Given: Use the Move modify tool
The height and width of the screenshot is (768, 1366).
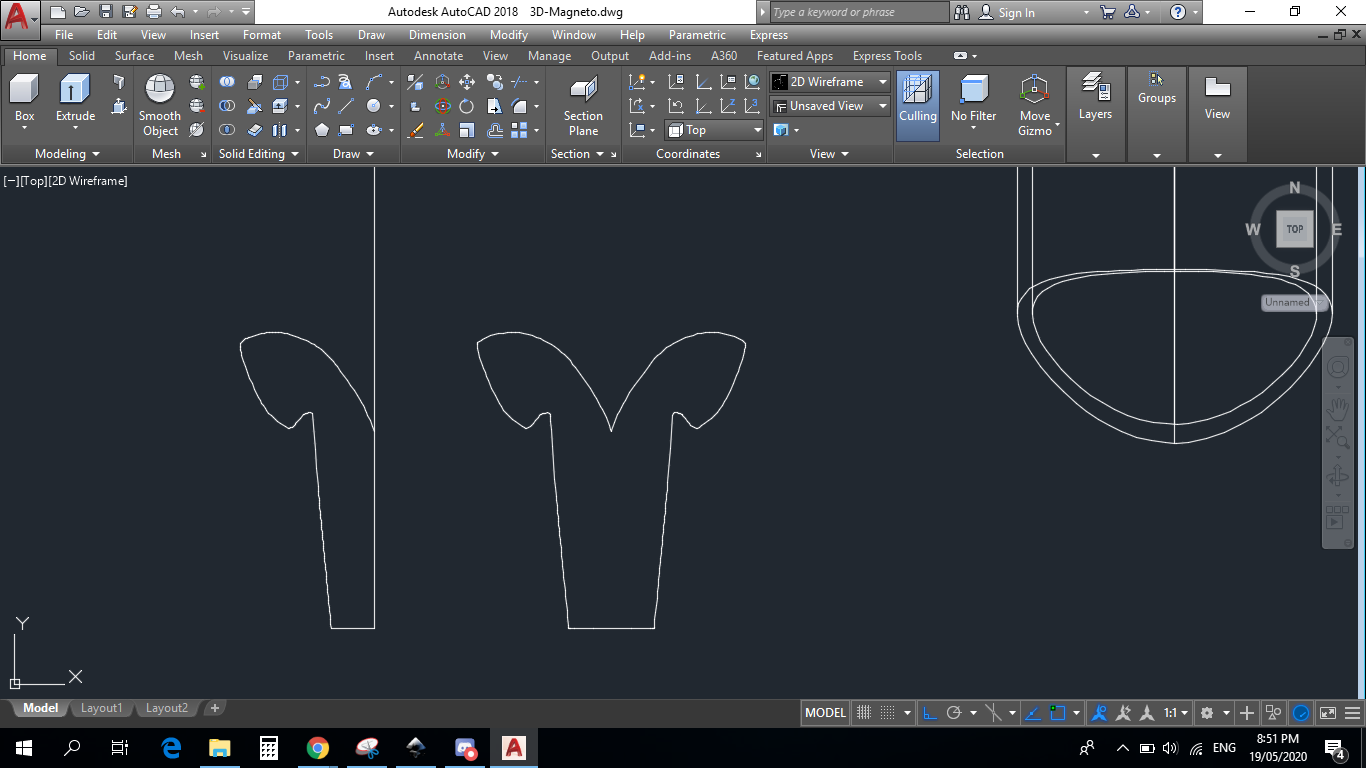Looking at the screenshot, I should [467, 82].
